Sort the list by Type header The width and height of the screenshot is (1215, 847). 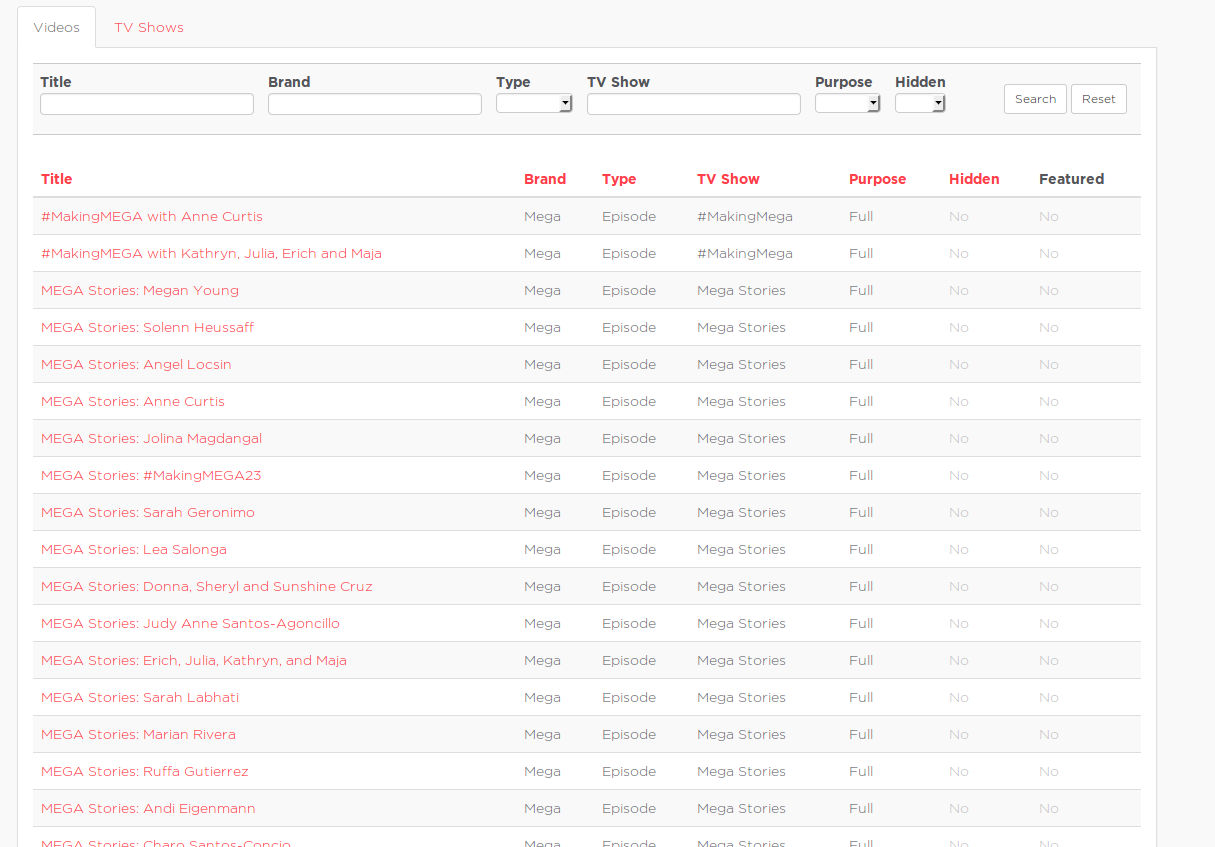pyautogui.click(x=619, y=179)
